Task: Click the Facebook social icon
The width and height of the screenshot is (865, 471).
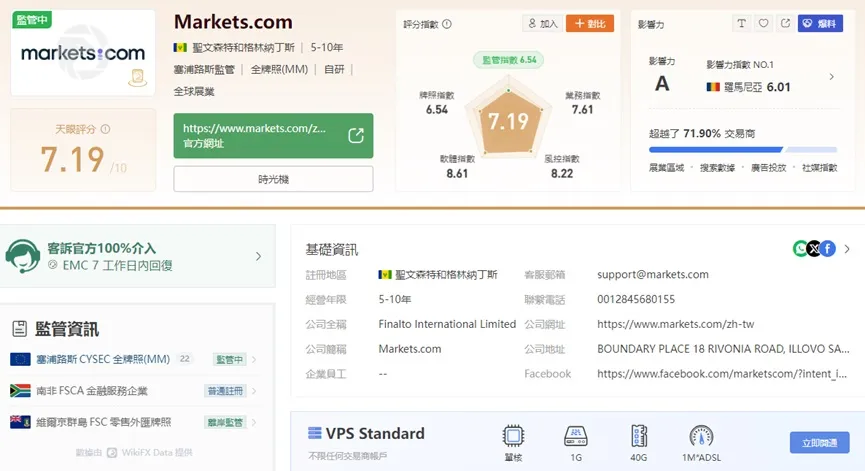Action: click(827, 249)
